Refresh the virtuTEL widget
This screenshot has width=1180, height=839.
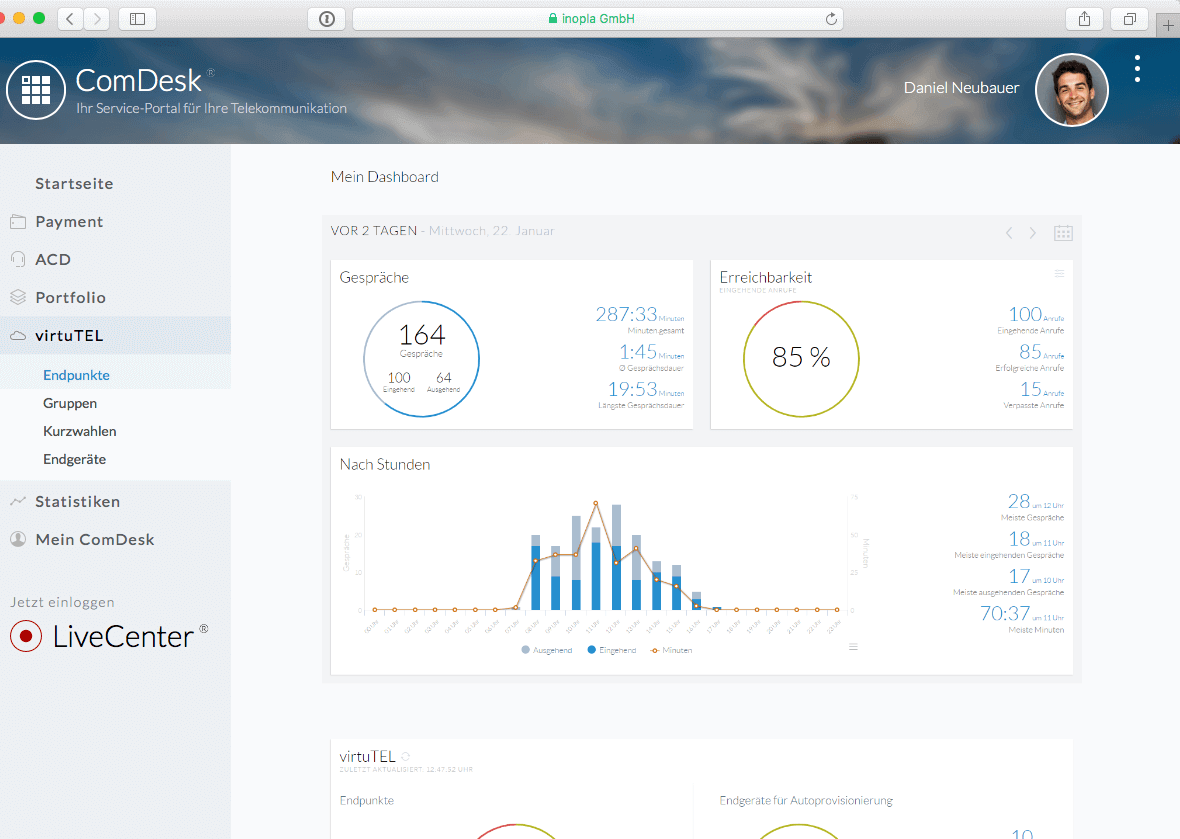coord(406,757)
